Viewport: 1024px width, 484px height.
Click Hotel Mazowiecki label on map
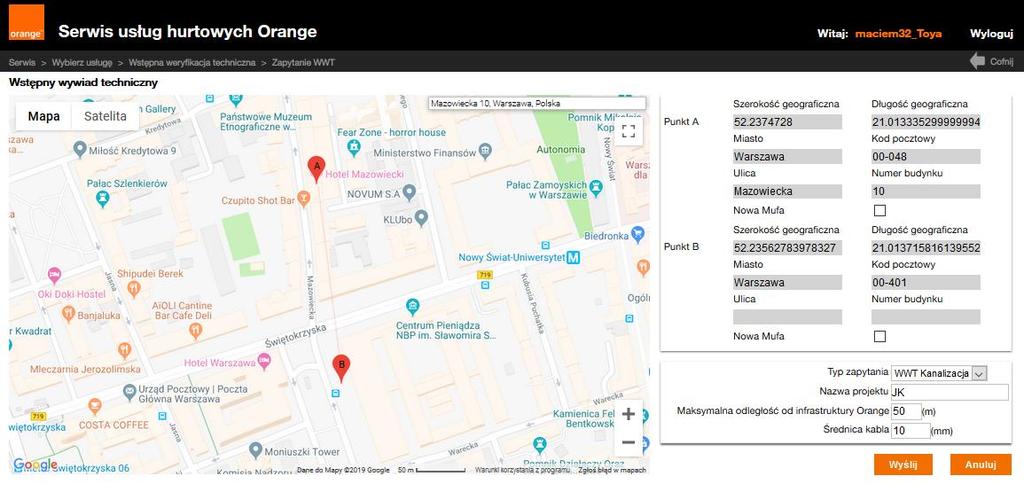click(x=364, y=174)
